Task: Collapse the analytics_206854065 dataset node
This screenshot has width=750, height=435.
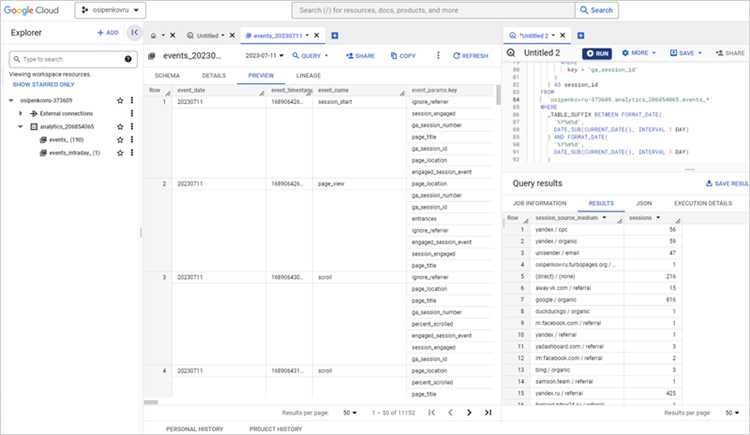Action: [20, 127]
